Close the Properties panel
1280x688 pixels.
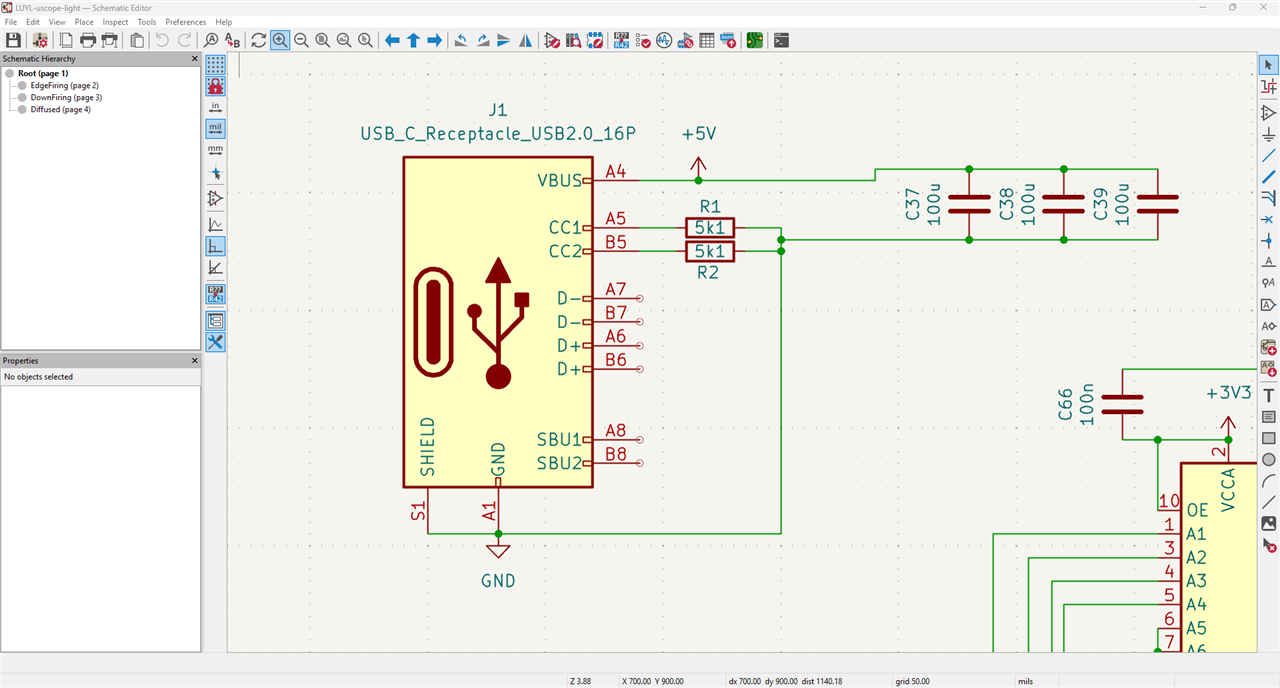[195, 360]
